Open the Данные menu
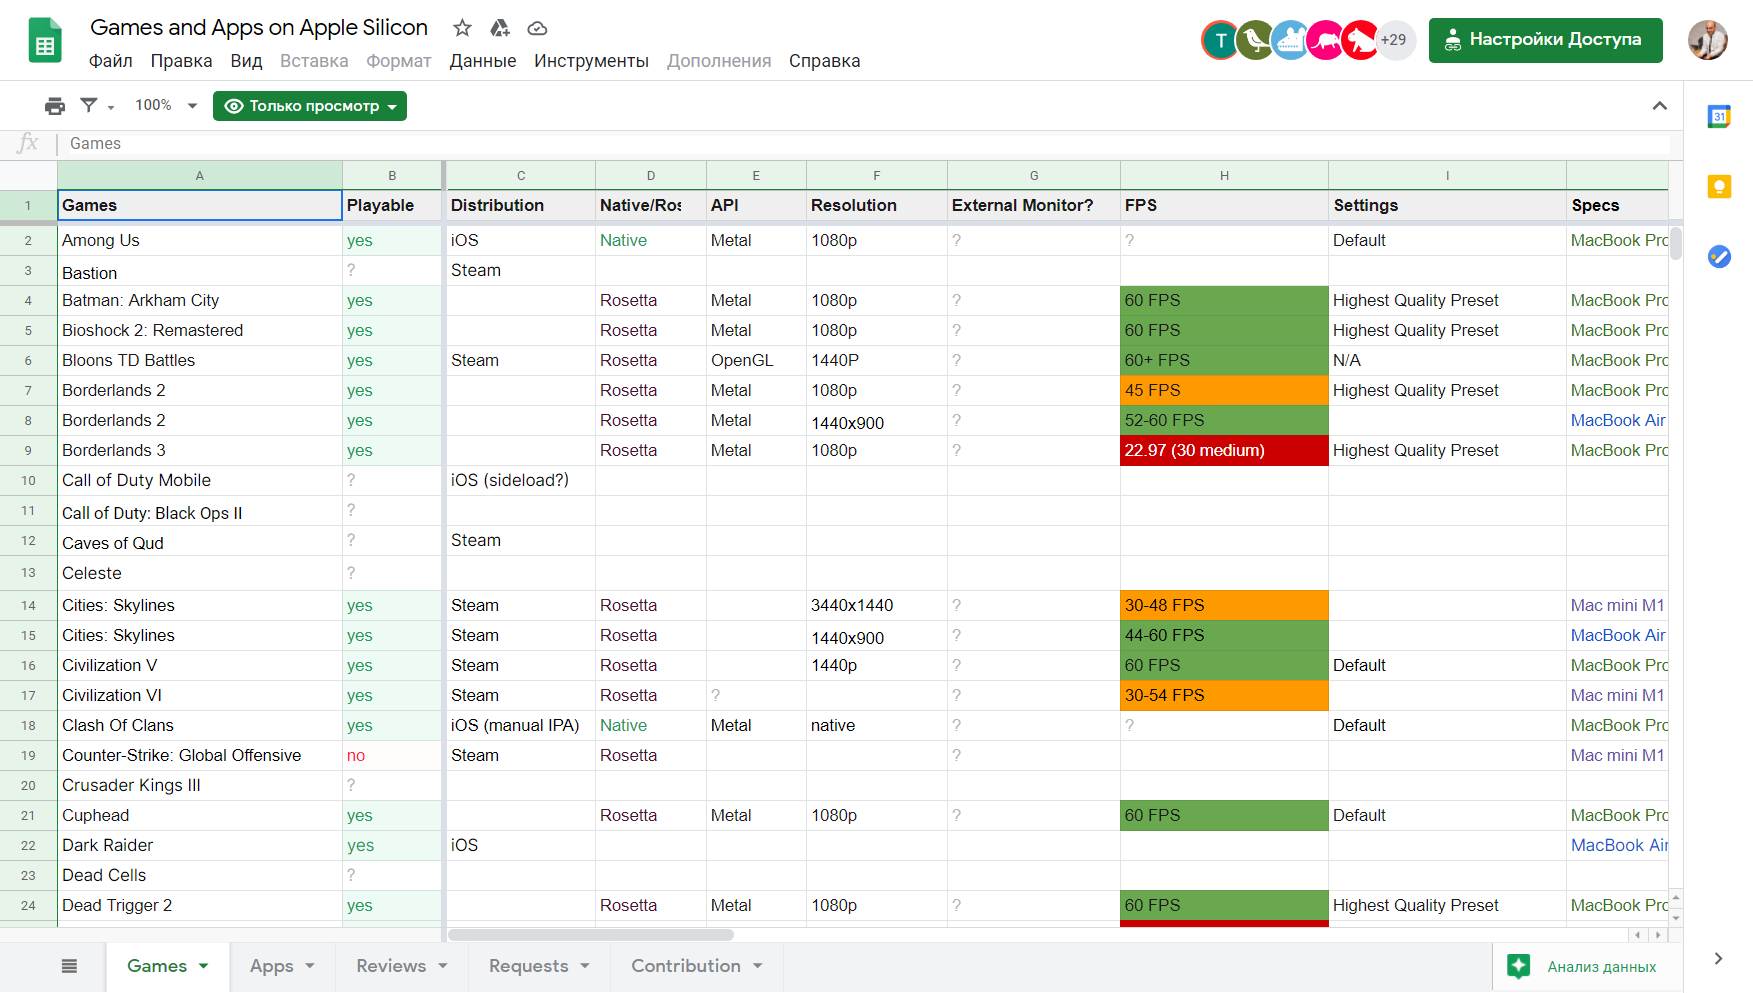 (x=483, y=61)
